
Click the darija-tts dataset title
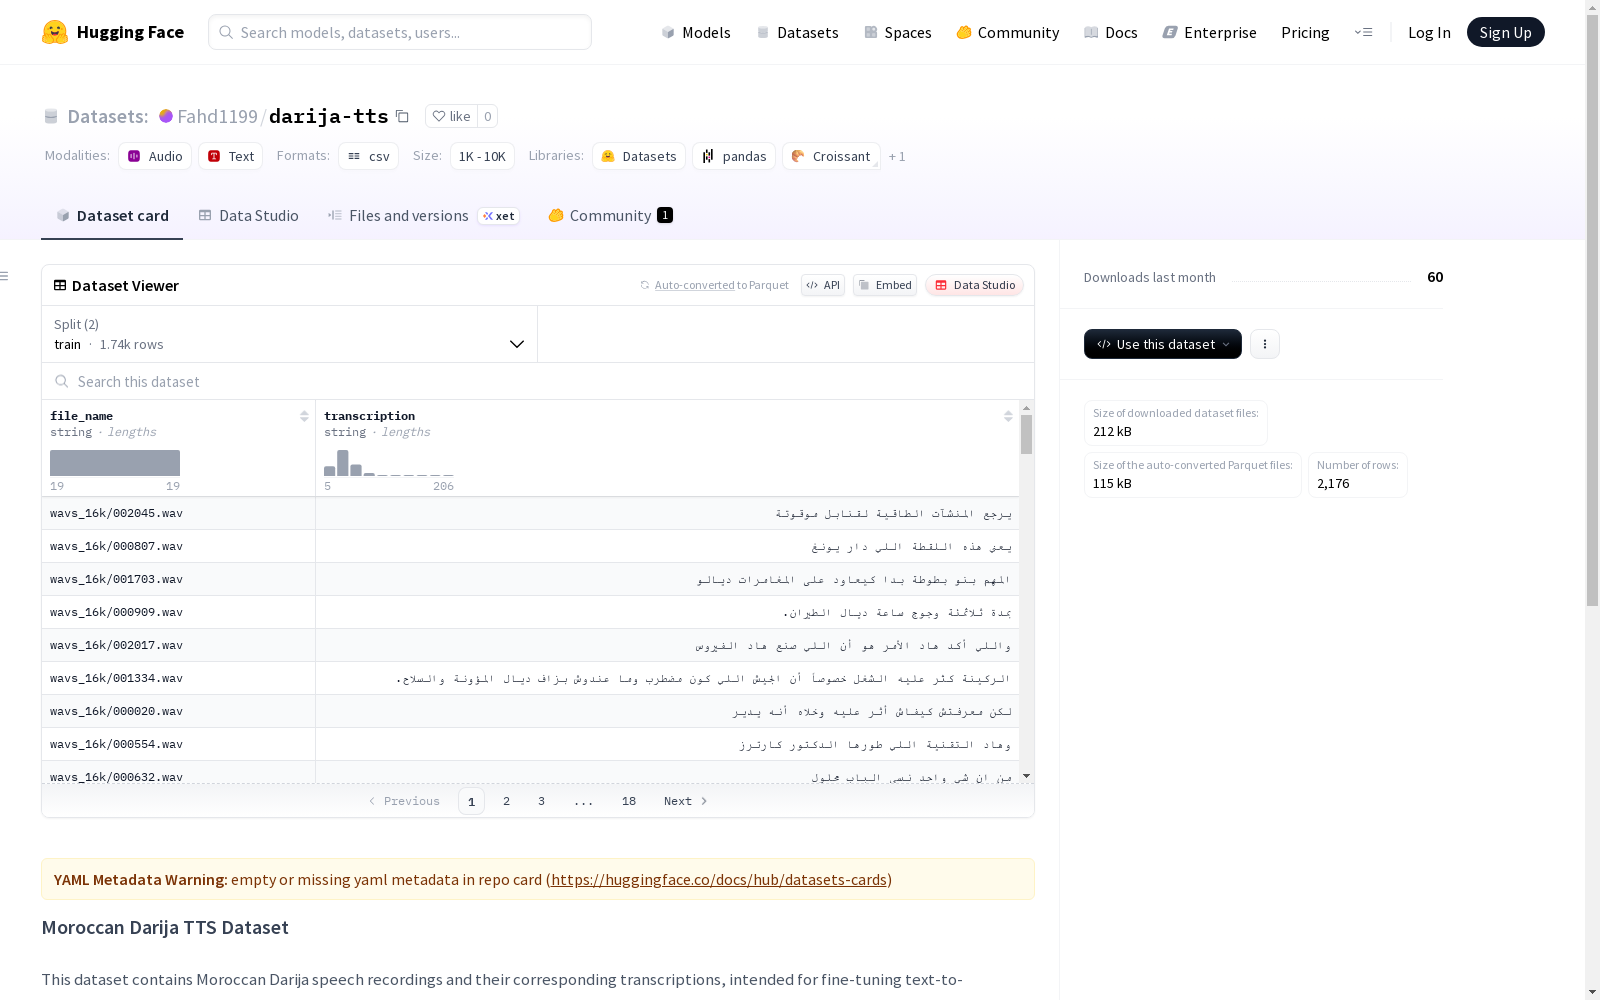click(x=328, y=116)
